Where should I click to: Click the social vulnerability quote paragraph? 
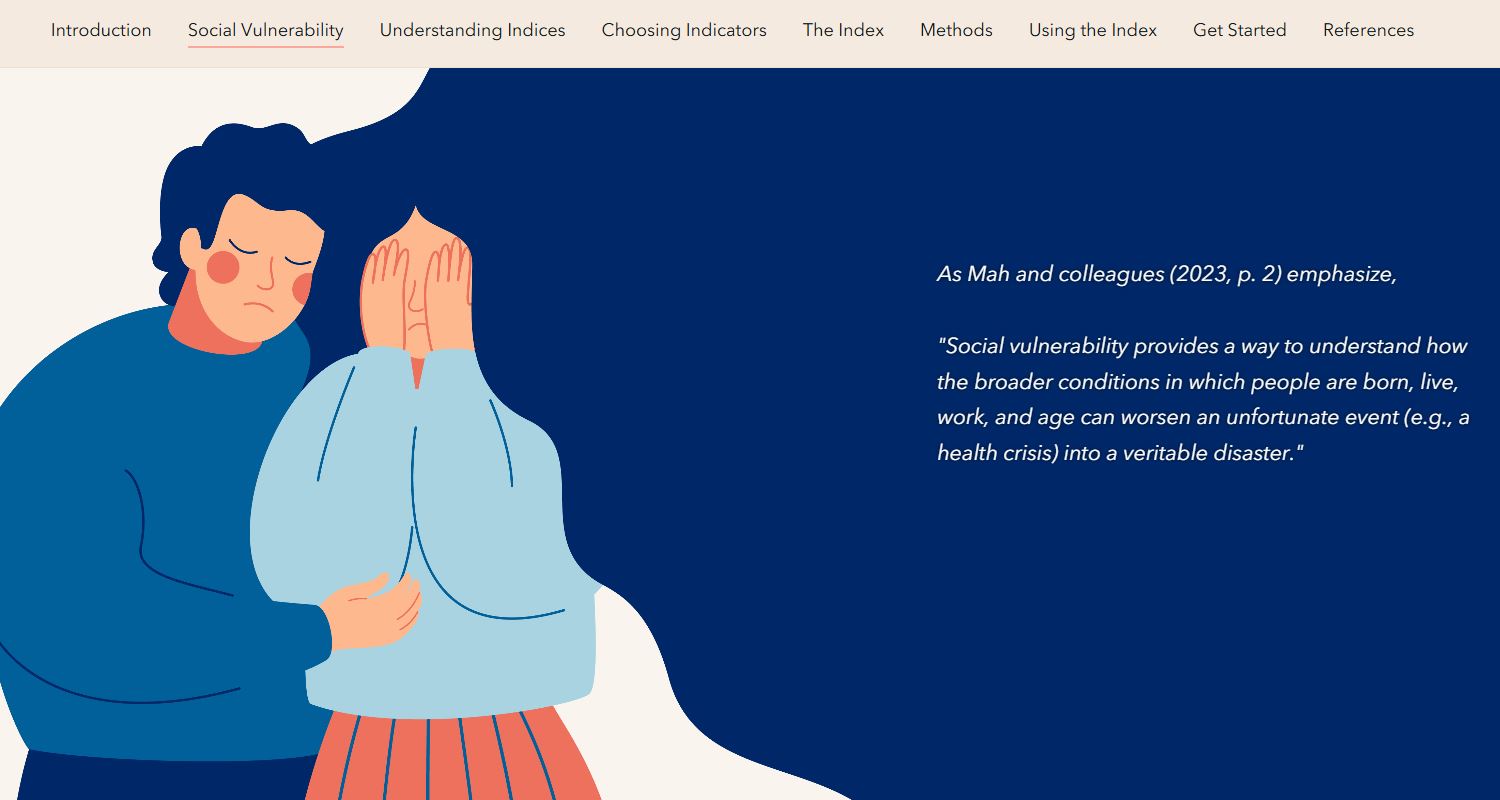pyautogui.click(x=1203, y=399)
